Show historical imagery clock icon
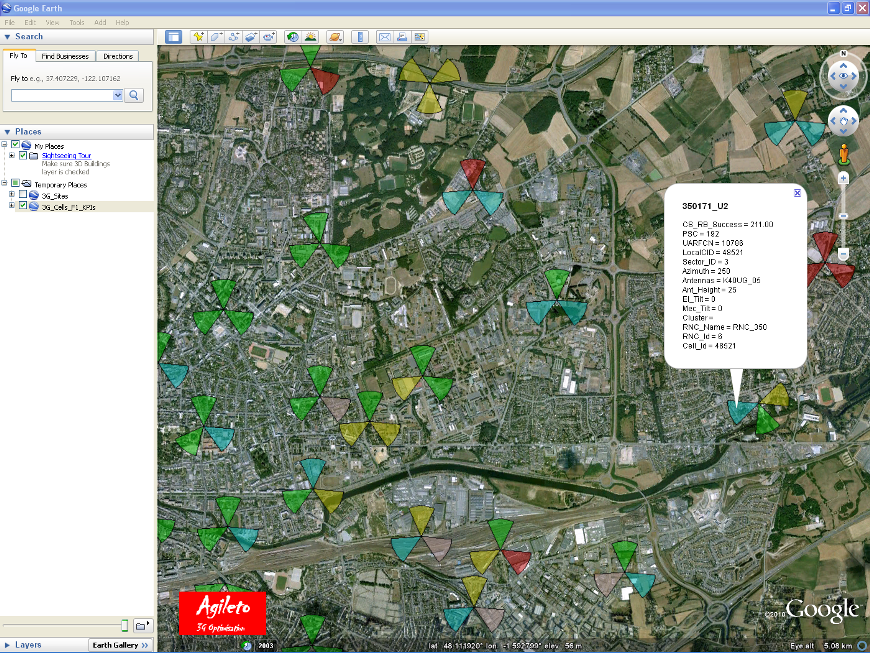The image size is (870, 653). tap(293, 37)
